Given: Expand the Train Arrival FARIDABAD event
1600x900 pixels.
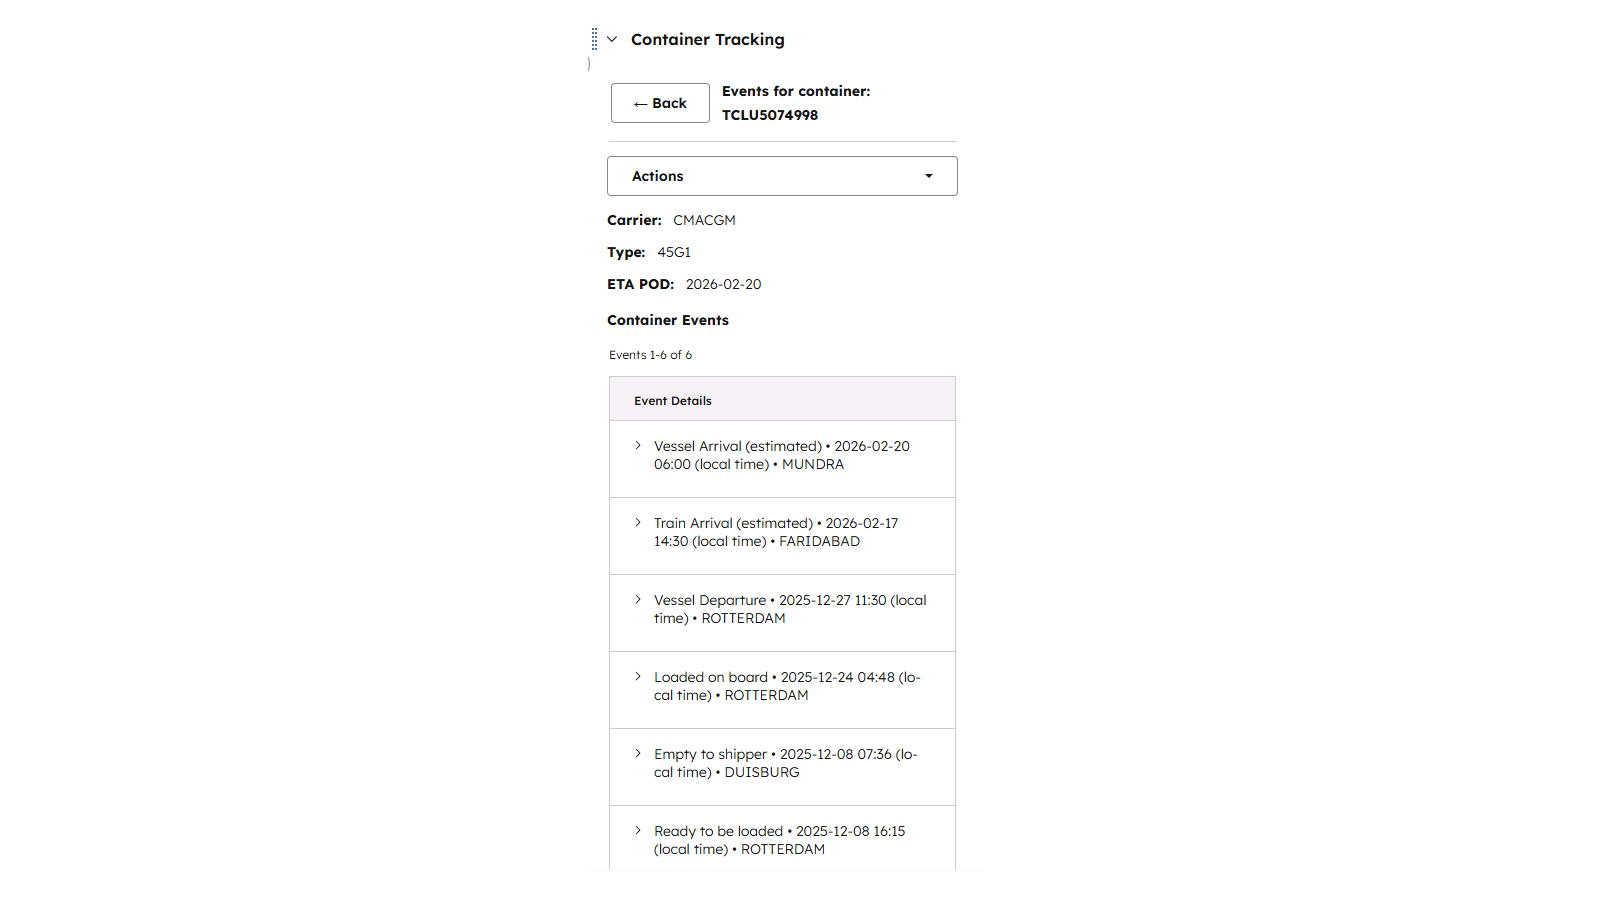Looking at the screenshot, I should [x=638, y=523].
